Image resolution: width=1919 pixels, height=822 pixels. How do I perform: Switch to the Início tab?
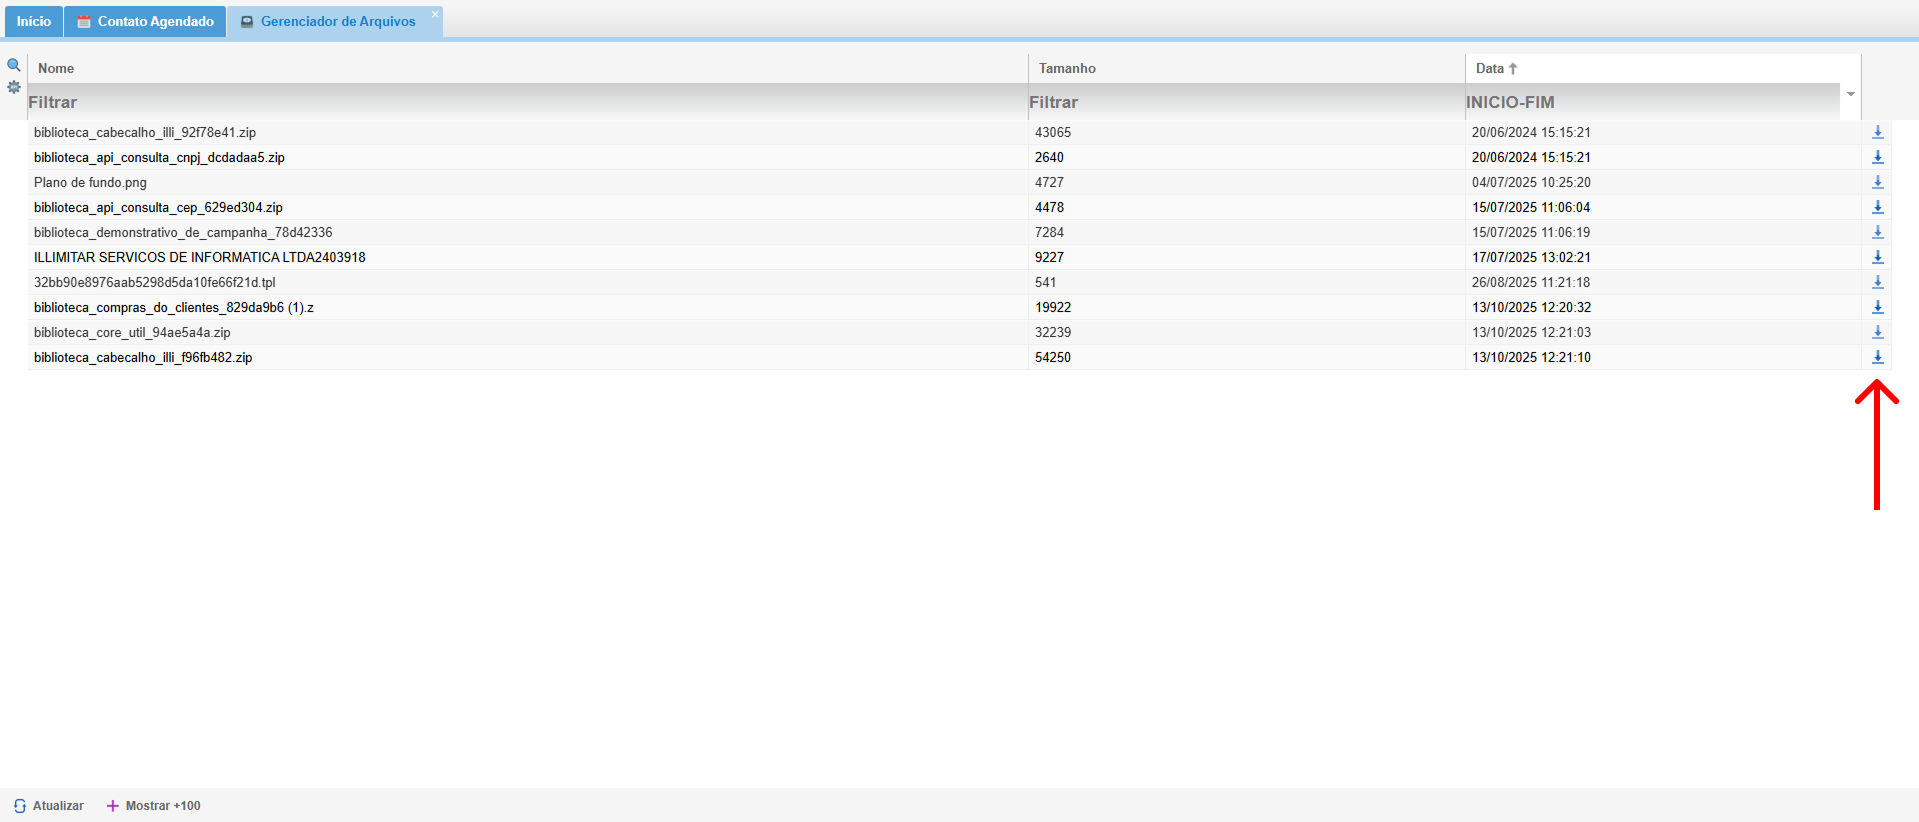coord(33,21)
